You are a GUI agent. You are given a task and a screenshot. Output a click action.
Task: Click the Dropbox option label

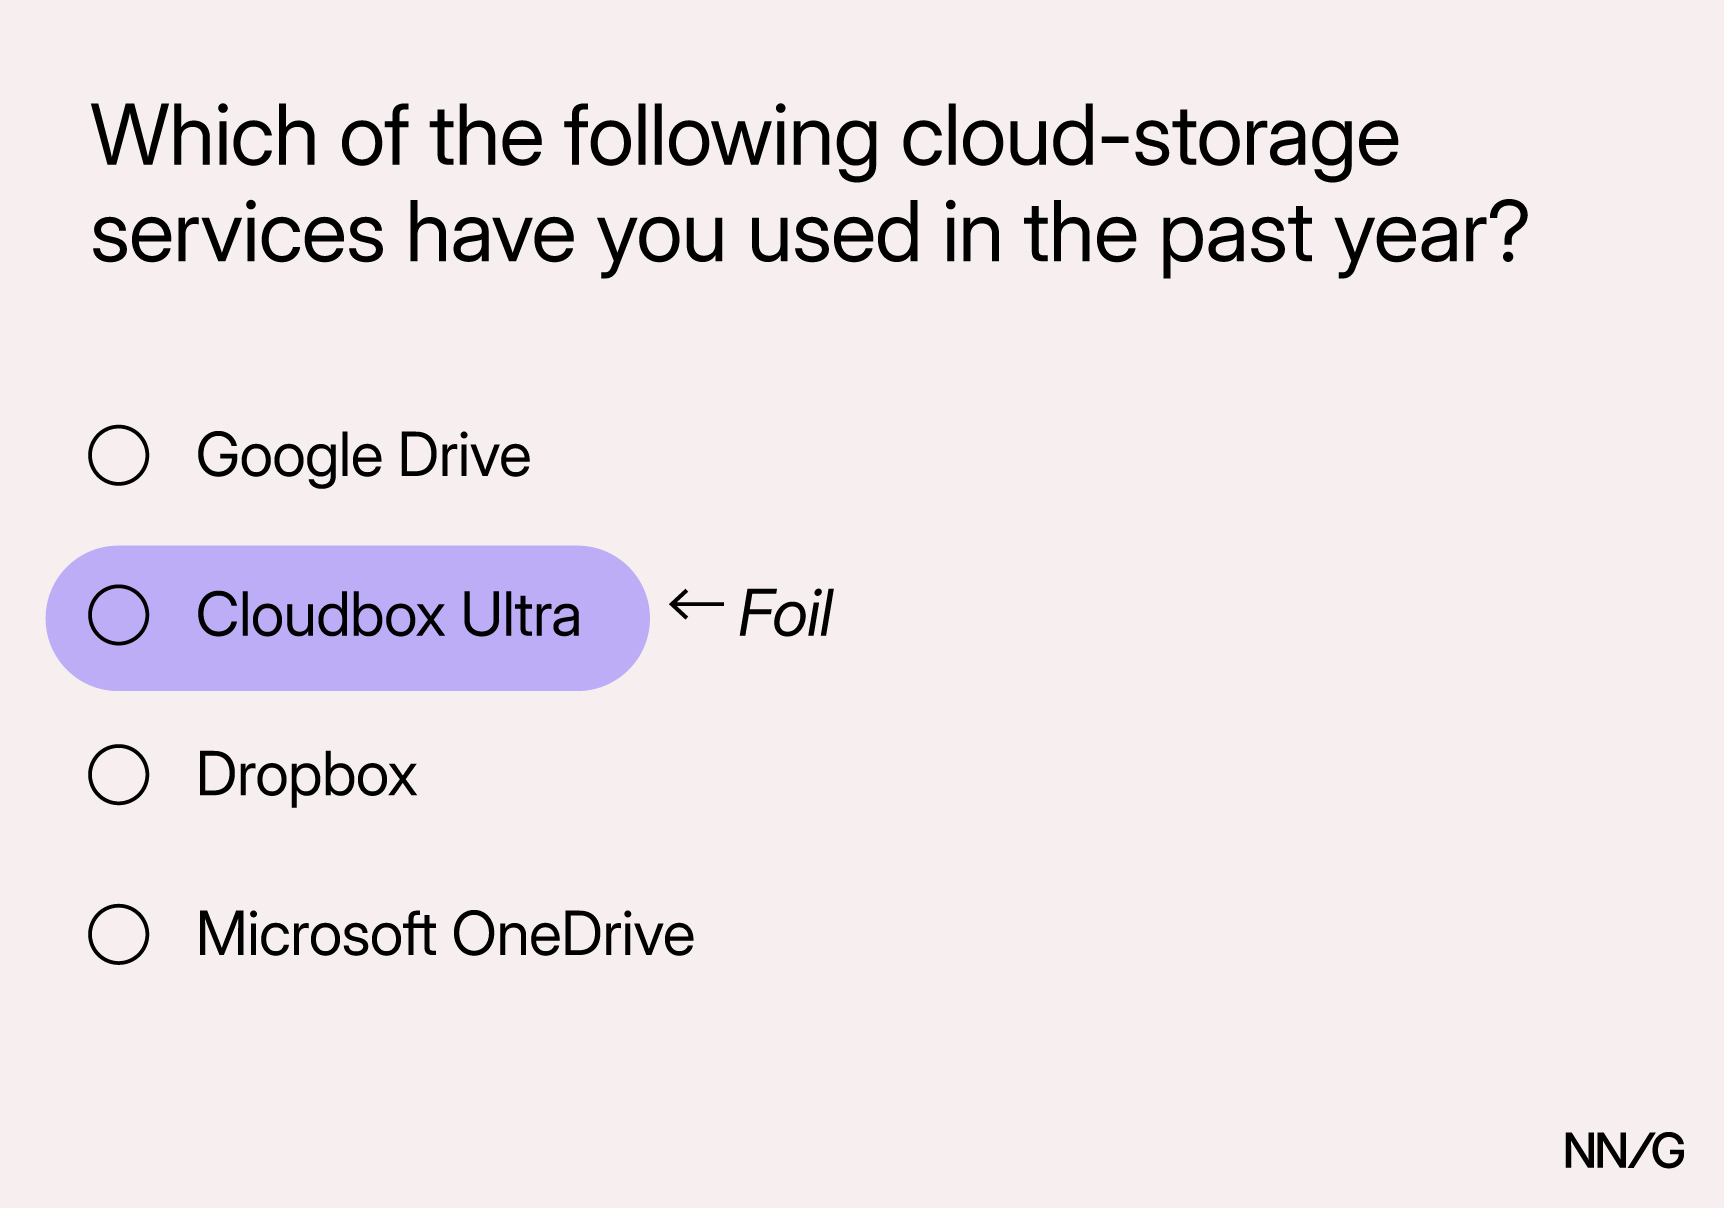pyautogui.click(x=306, y=775)
